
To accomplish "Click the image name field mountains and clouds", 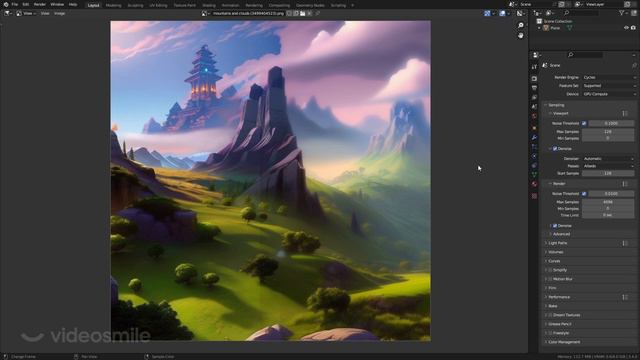I will (248, 13).
